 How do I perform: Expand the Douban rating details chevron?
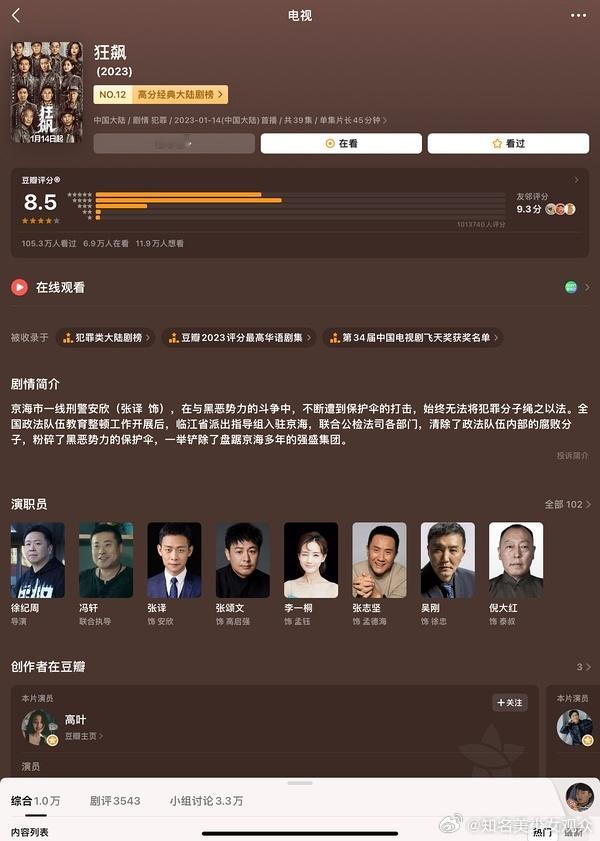(x=576, y=180)
